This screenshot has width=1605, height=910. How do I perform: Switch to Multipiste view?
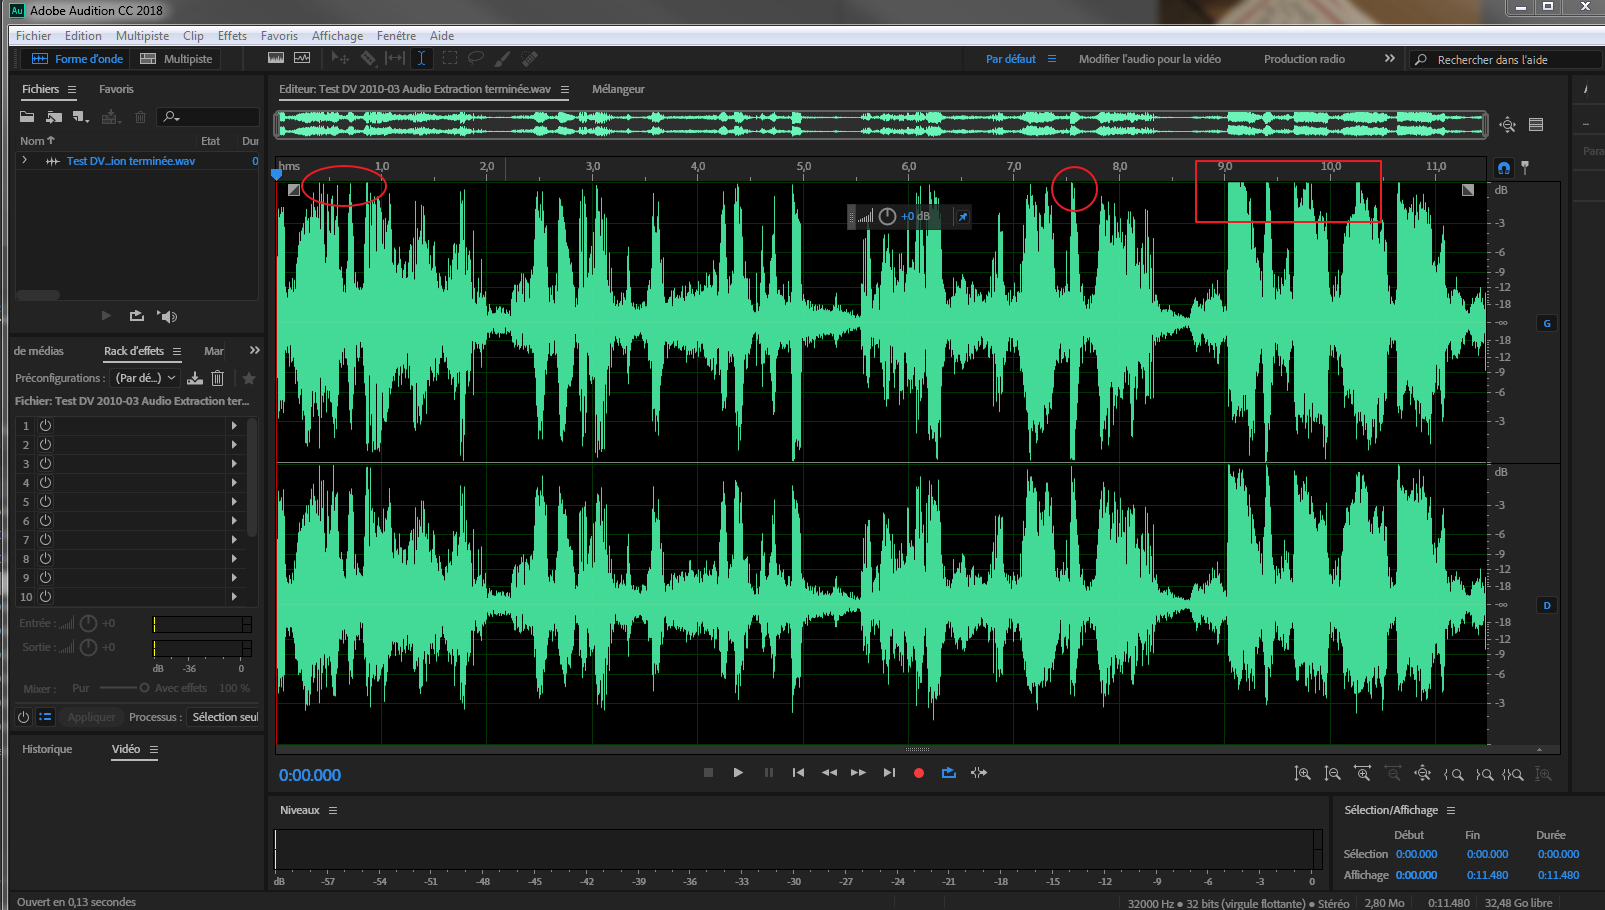[177, 59]
